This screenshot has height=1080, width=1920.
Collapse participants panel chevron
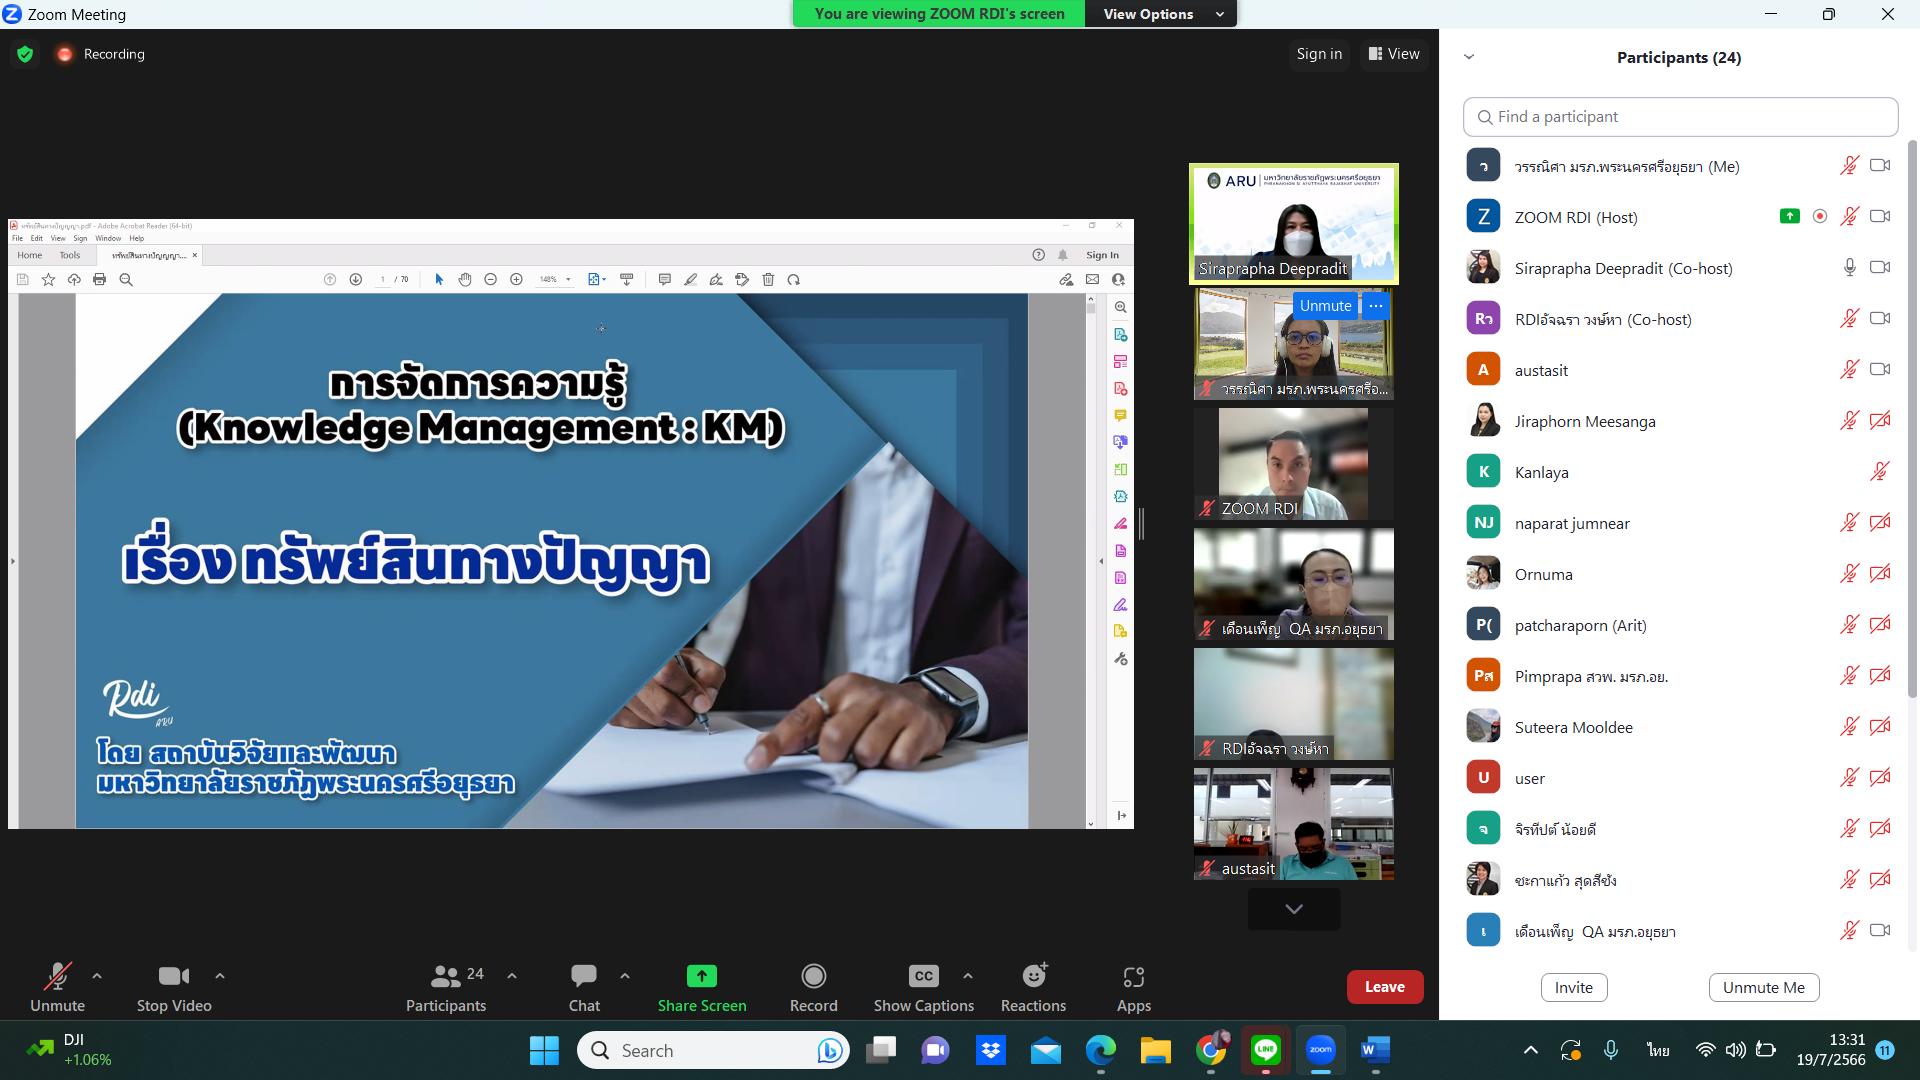1469,57
